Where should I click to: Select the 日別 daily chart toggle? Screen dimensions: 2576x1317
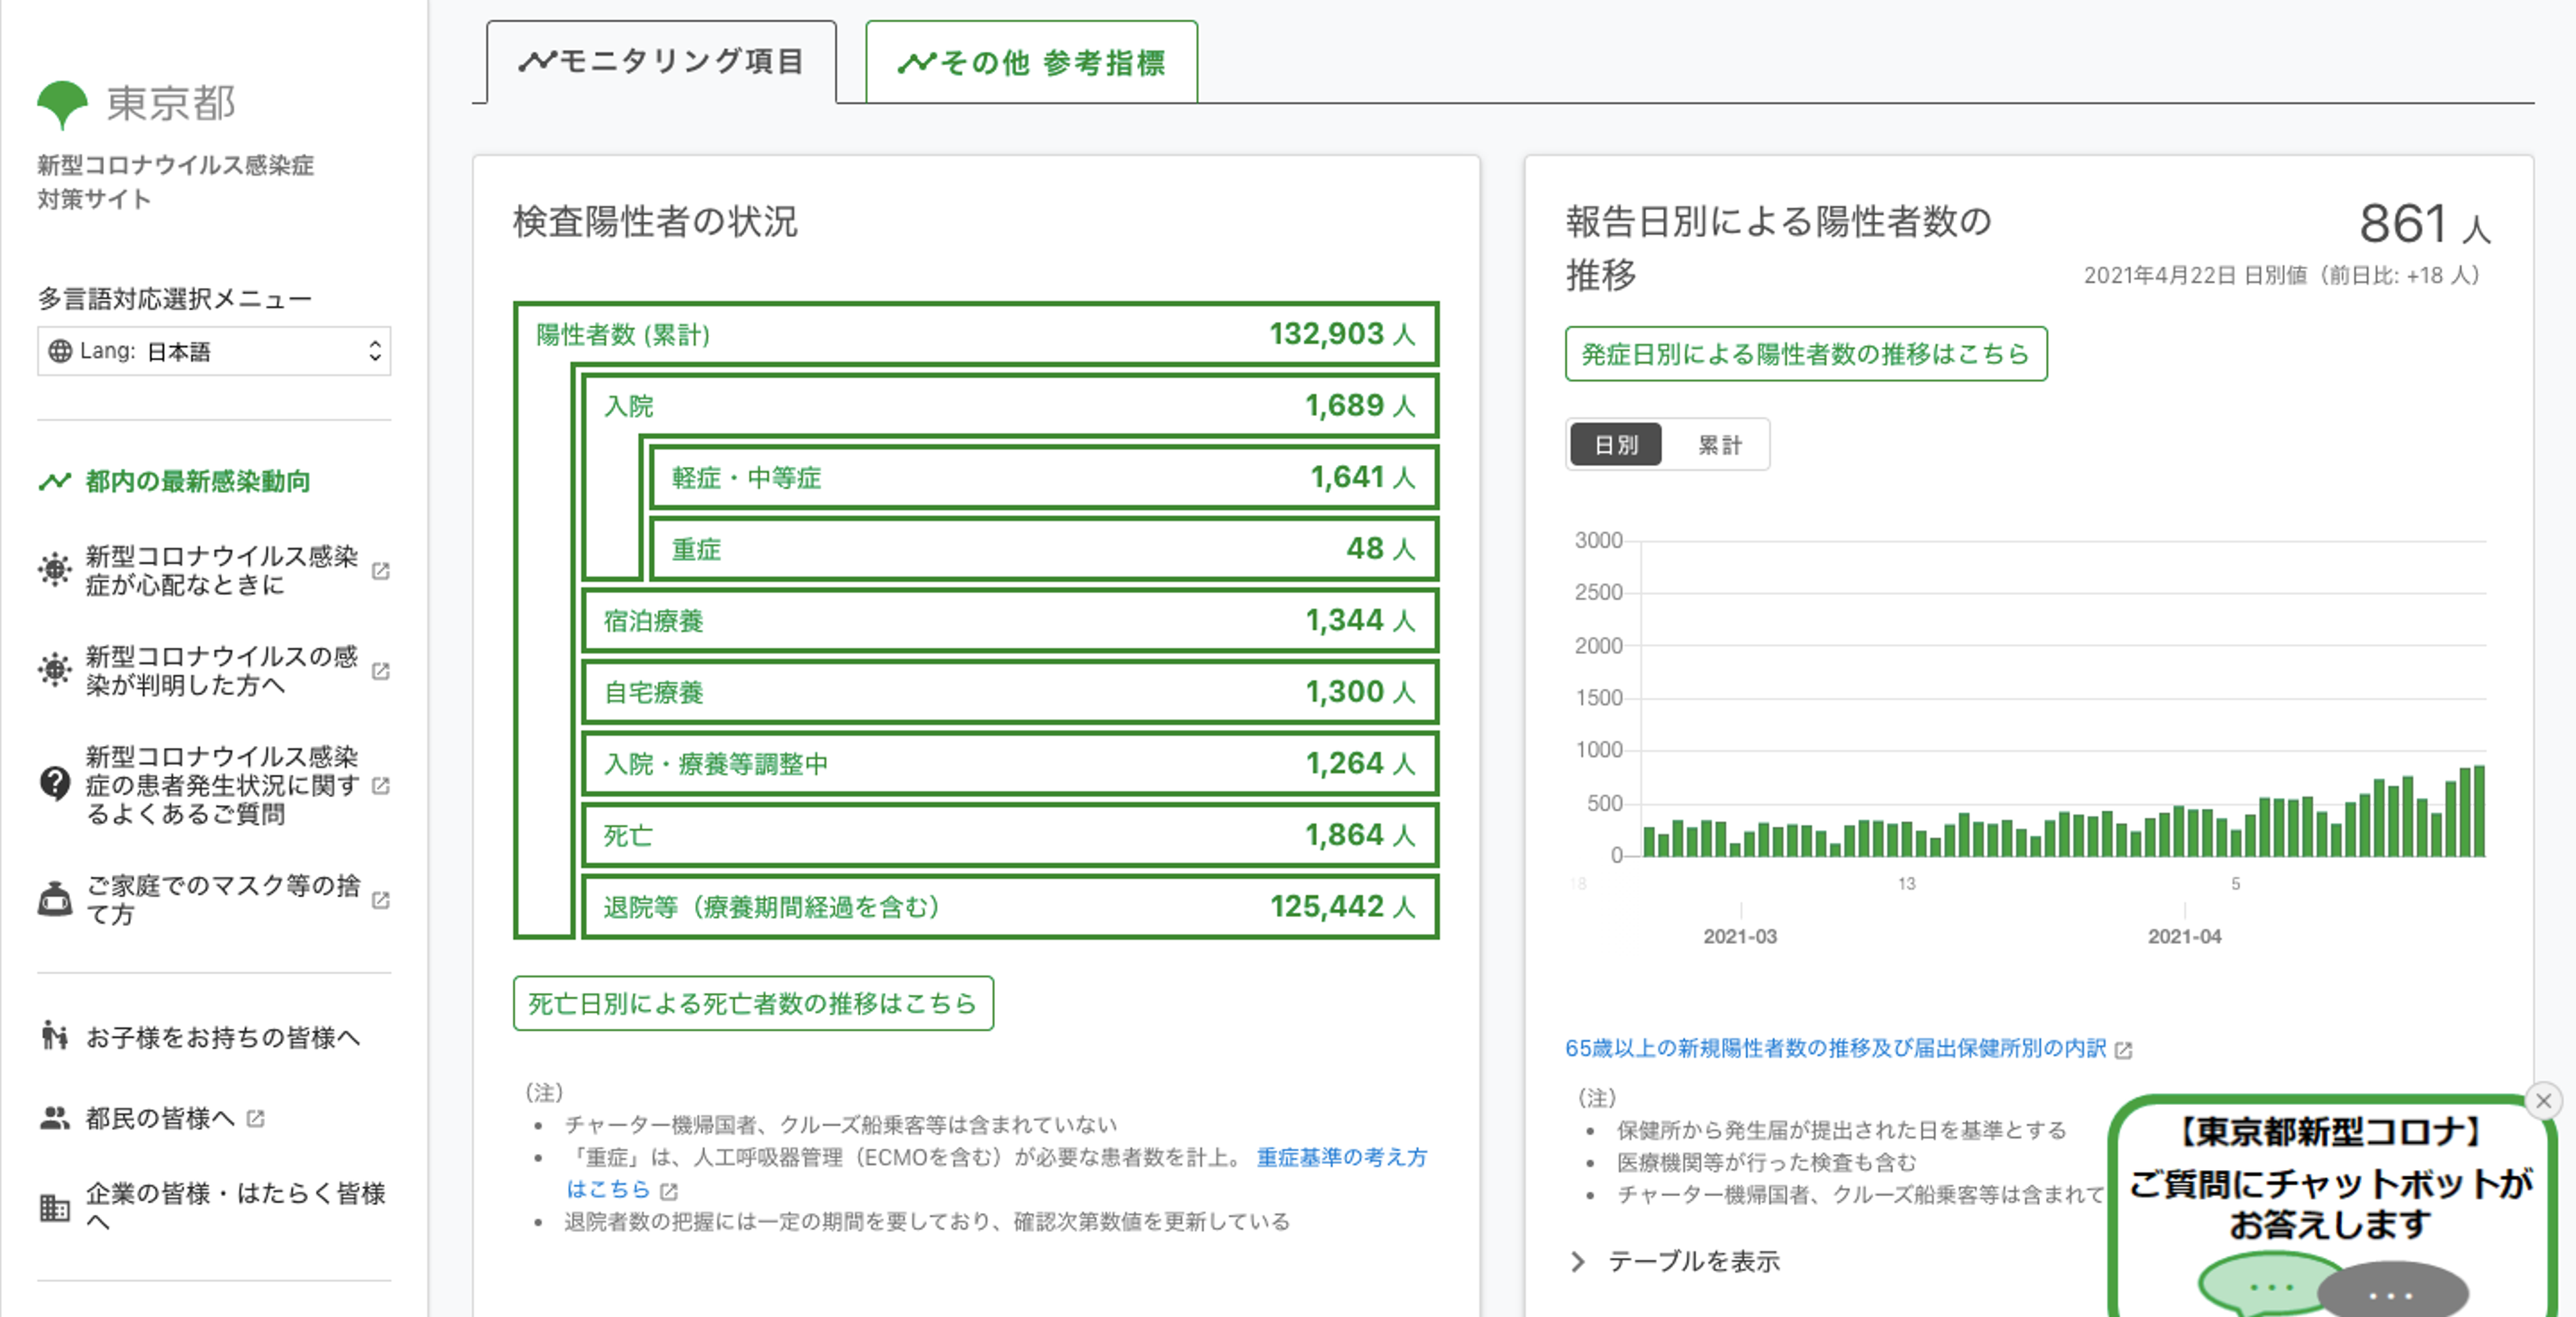coord(1615,445)
